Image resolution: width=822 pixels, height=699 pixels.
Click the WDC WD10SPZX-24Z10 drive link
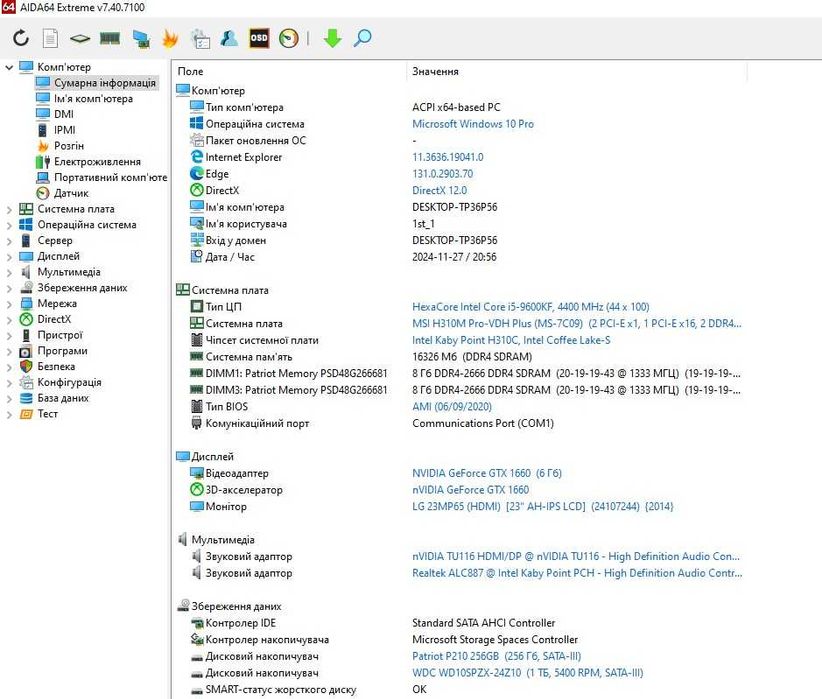[x=527, y=673]
